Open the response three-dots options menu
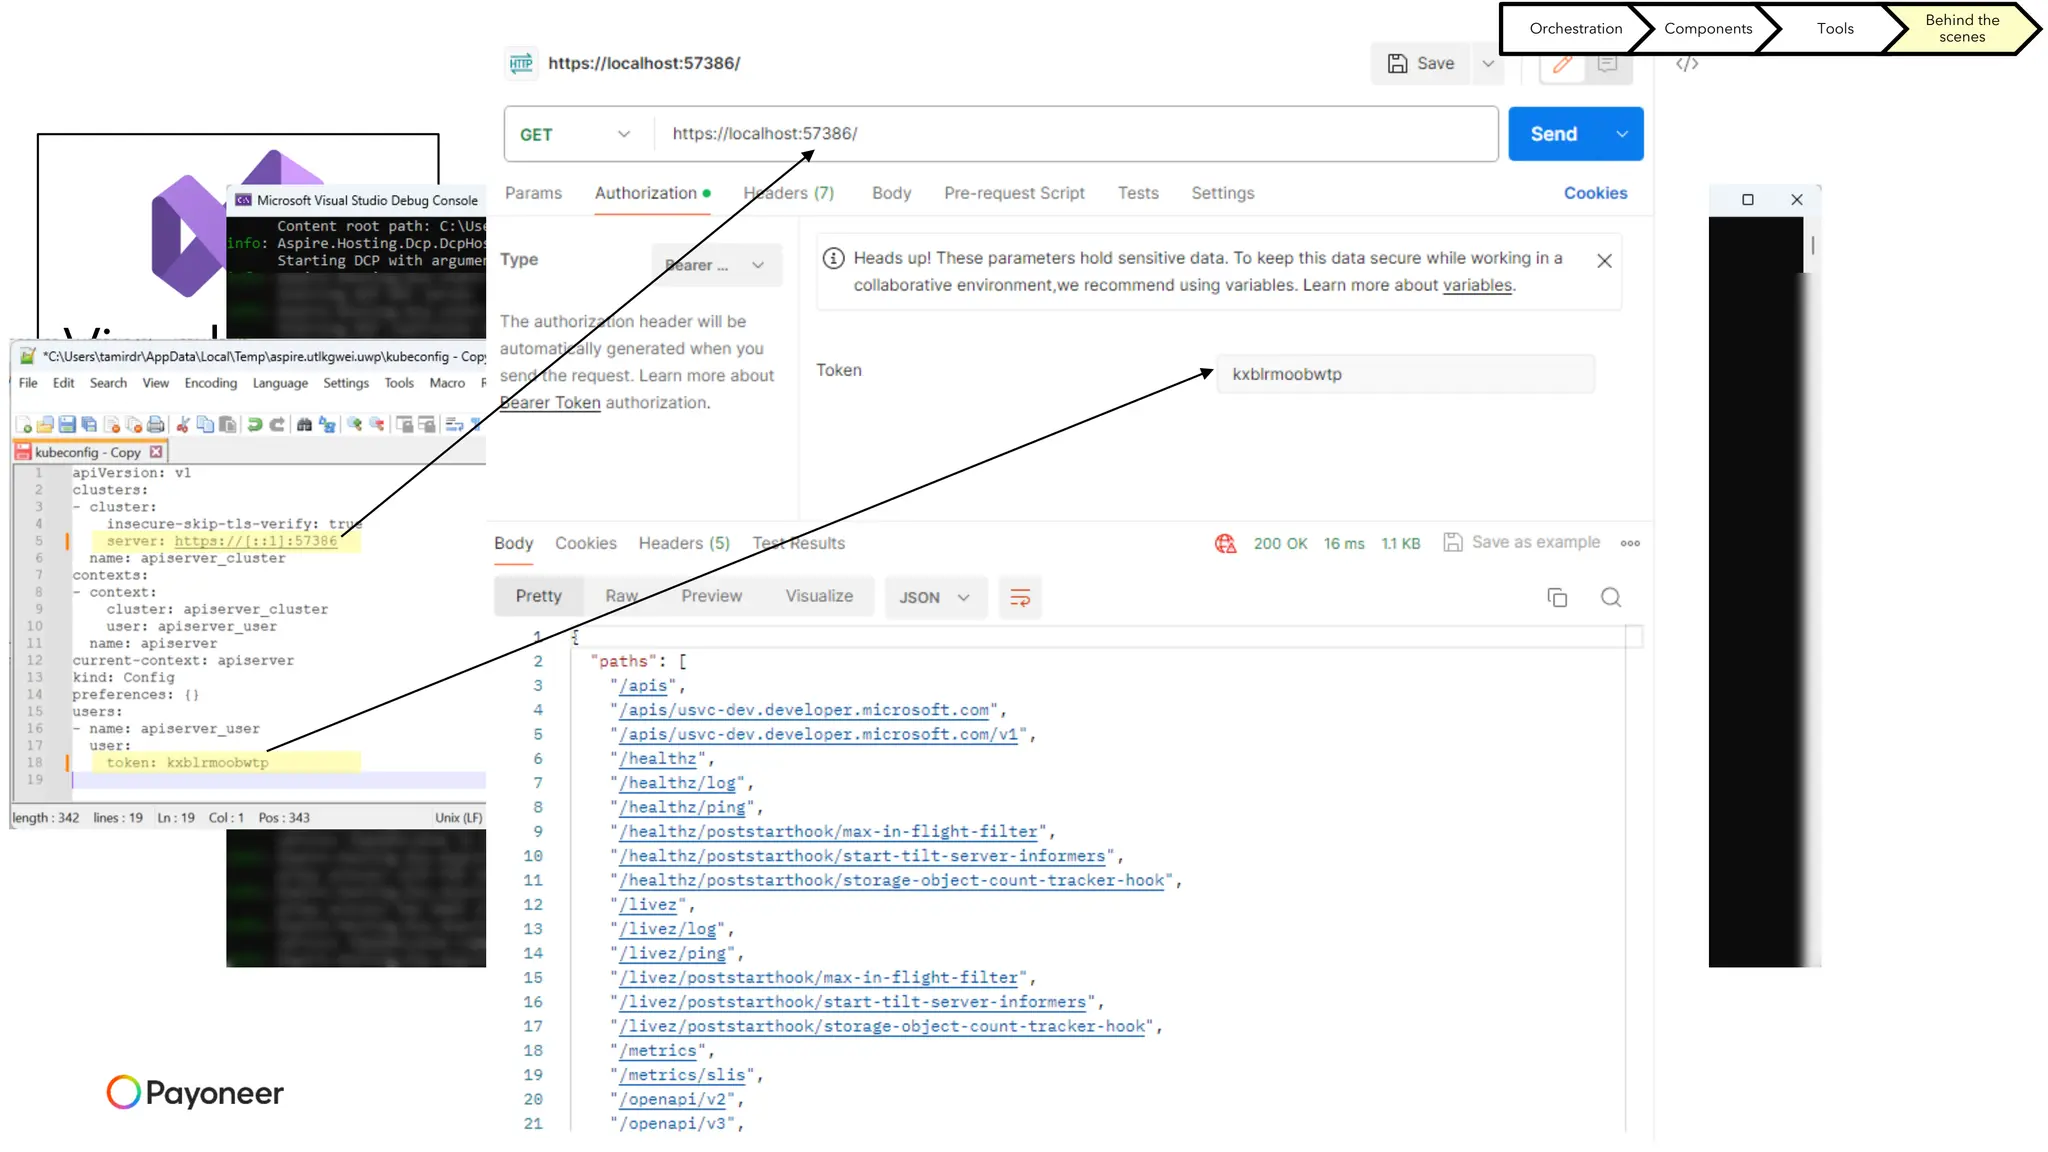The height and width of the screenshot is (1152, 2048). [x=1630, y=543]
